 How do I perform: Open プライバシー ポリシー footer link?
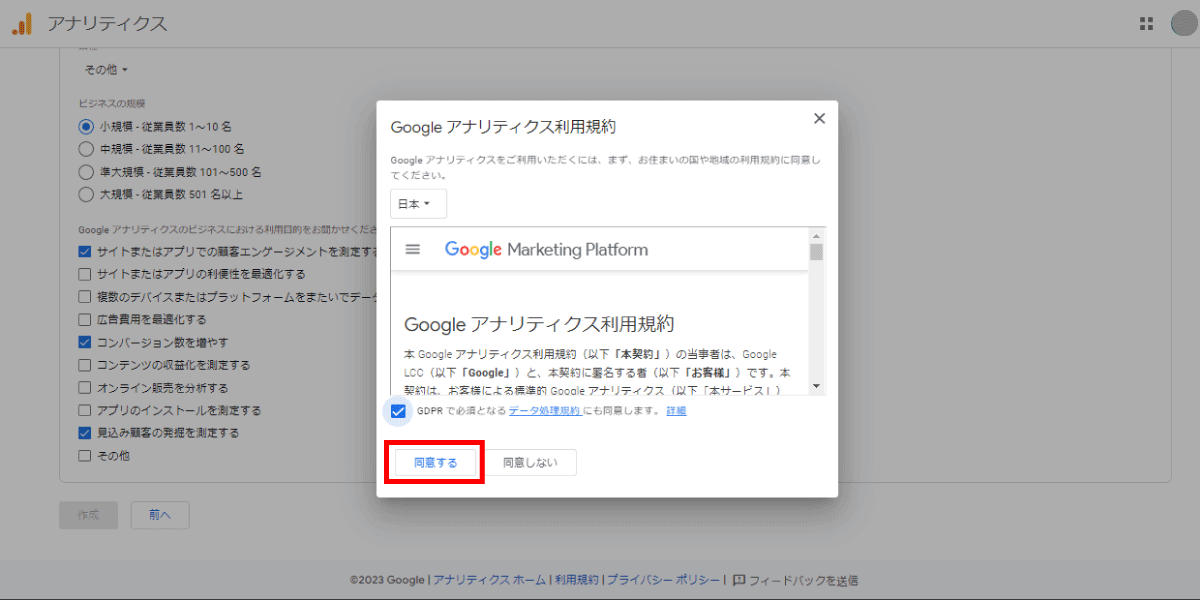pos(663,580)
